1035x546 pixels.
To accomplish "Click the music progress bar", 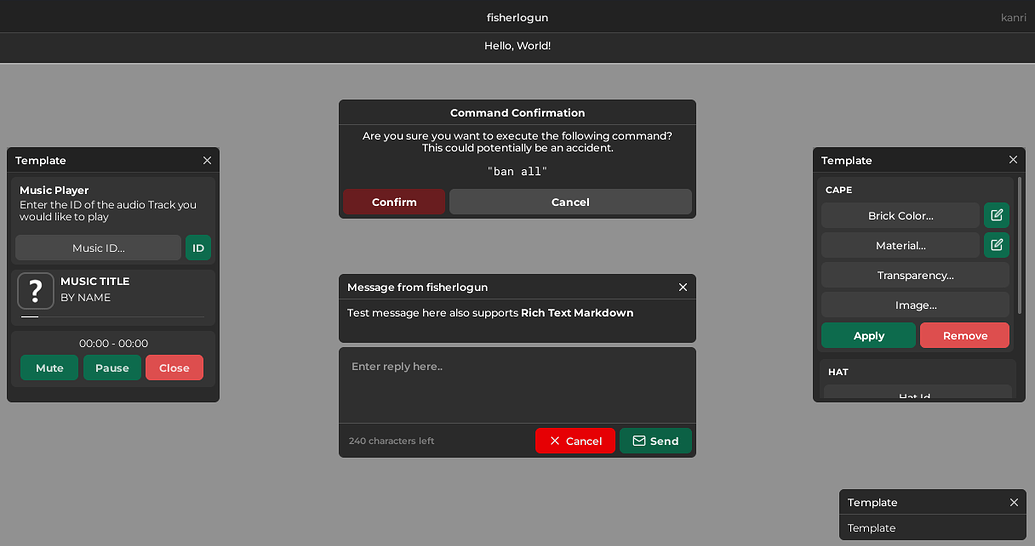I will 112,317.
